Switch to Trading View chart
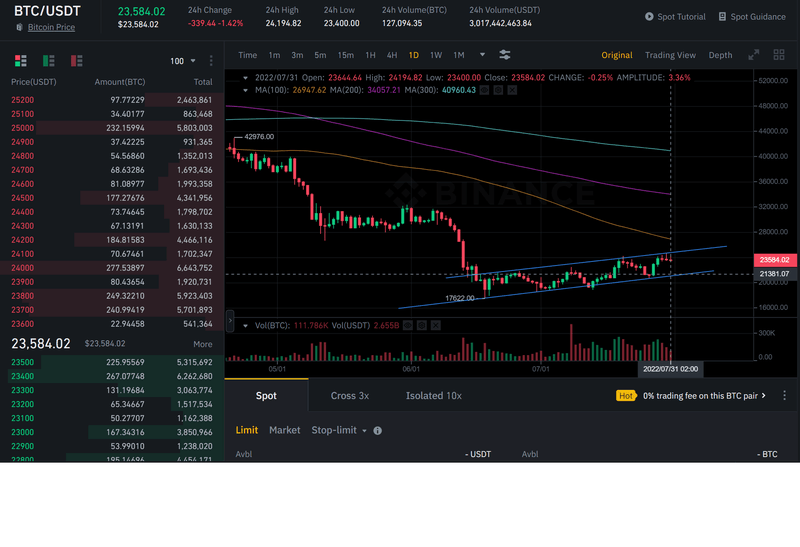 pos(670,55)
